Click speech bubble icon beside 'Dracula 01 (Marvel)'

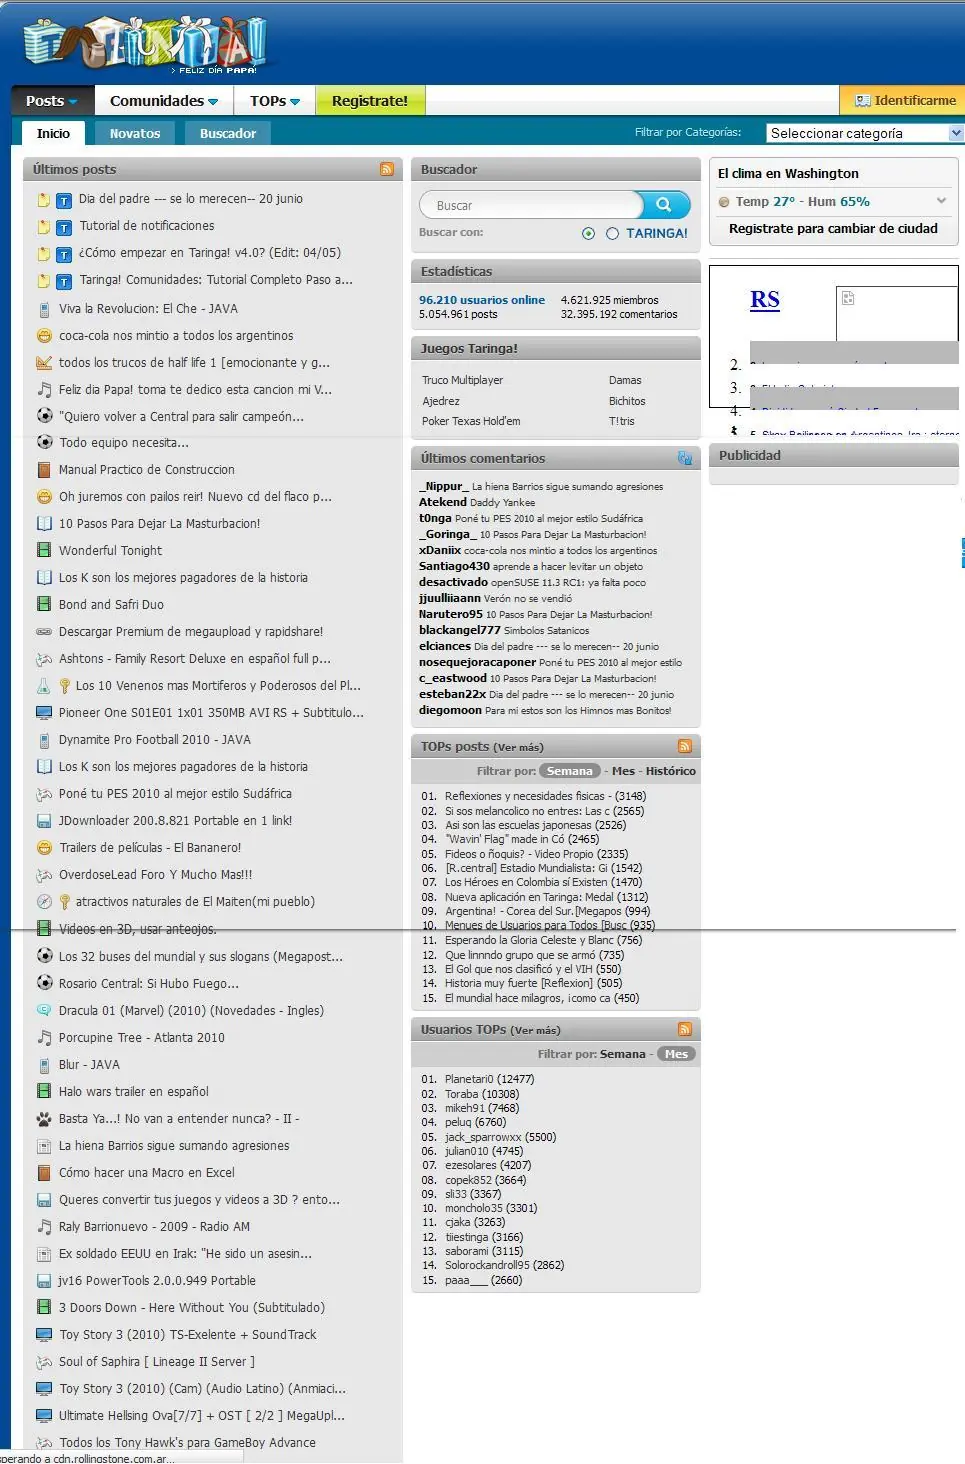[x=44, y=1011]
